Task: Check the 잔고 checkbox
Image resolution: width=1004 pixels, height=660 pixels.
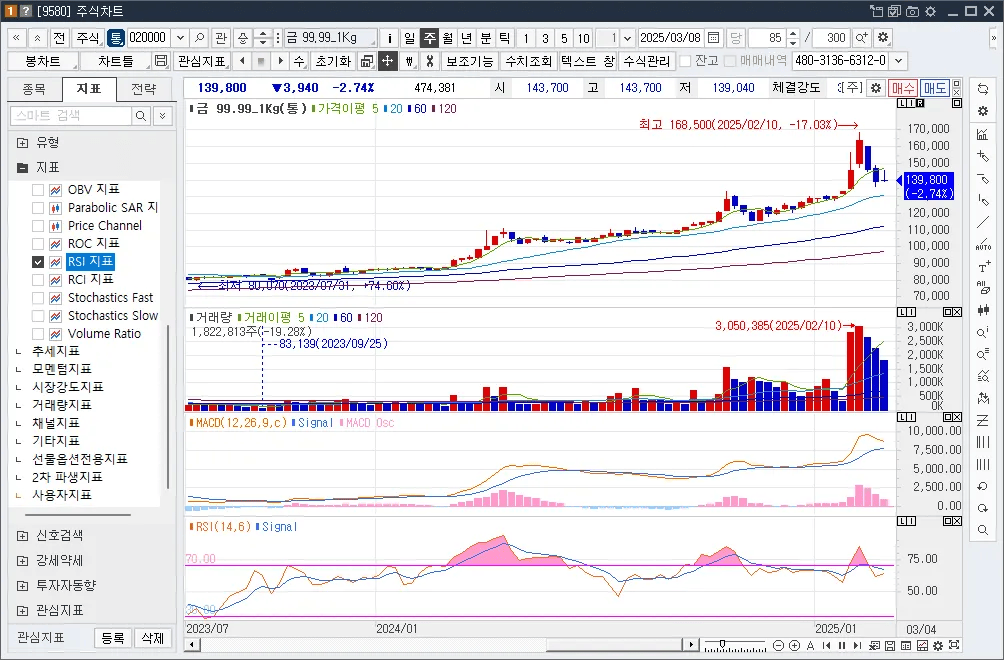Action: (685, 61)
